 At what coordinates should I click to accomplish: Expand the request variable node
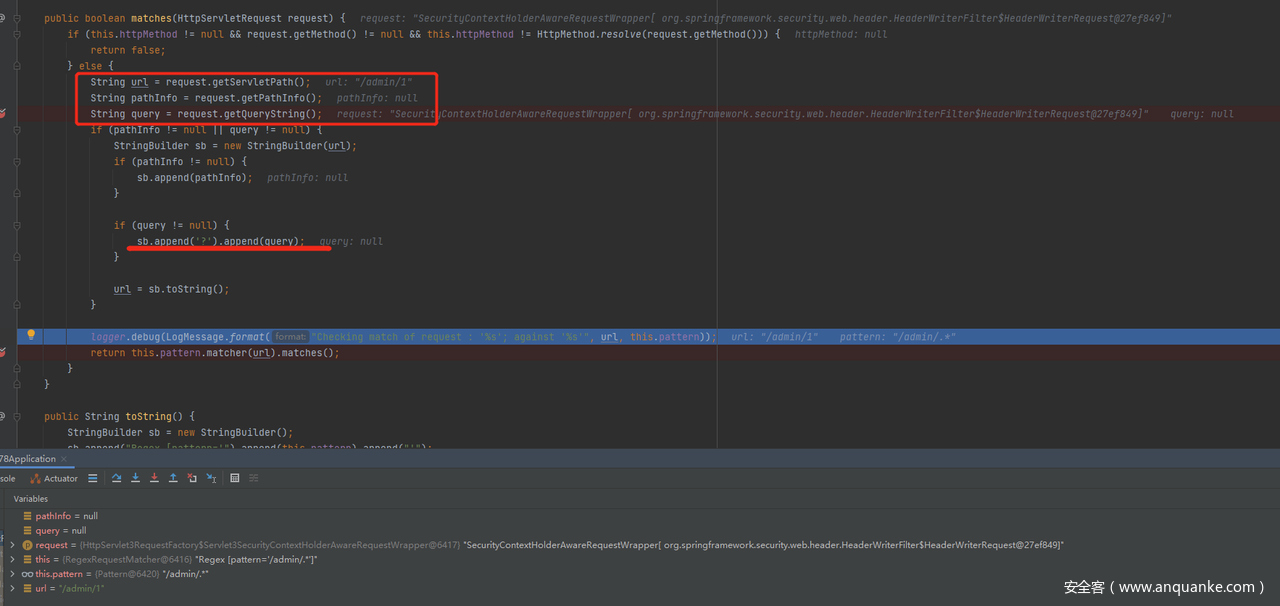point(12,545)
